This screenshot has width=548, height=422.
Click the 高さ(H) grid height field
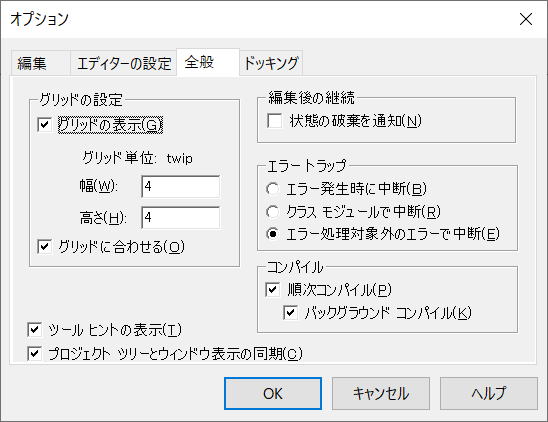coord(181,217)
